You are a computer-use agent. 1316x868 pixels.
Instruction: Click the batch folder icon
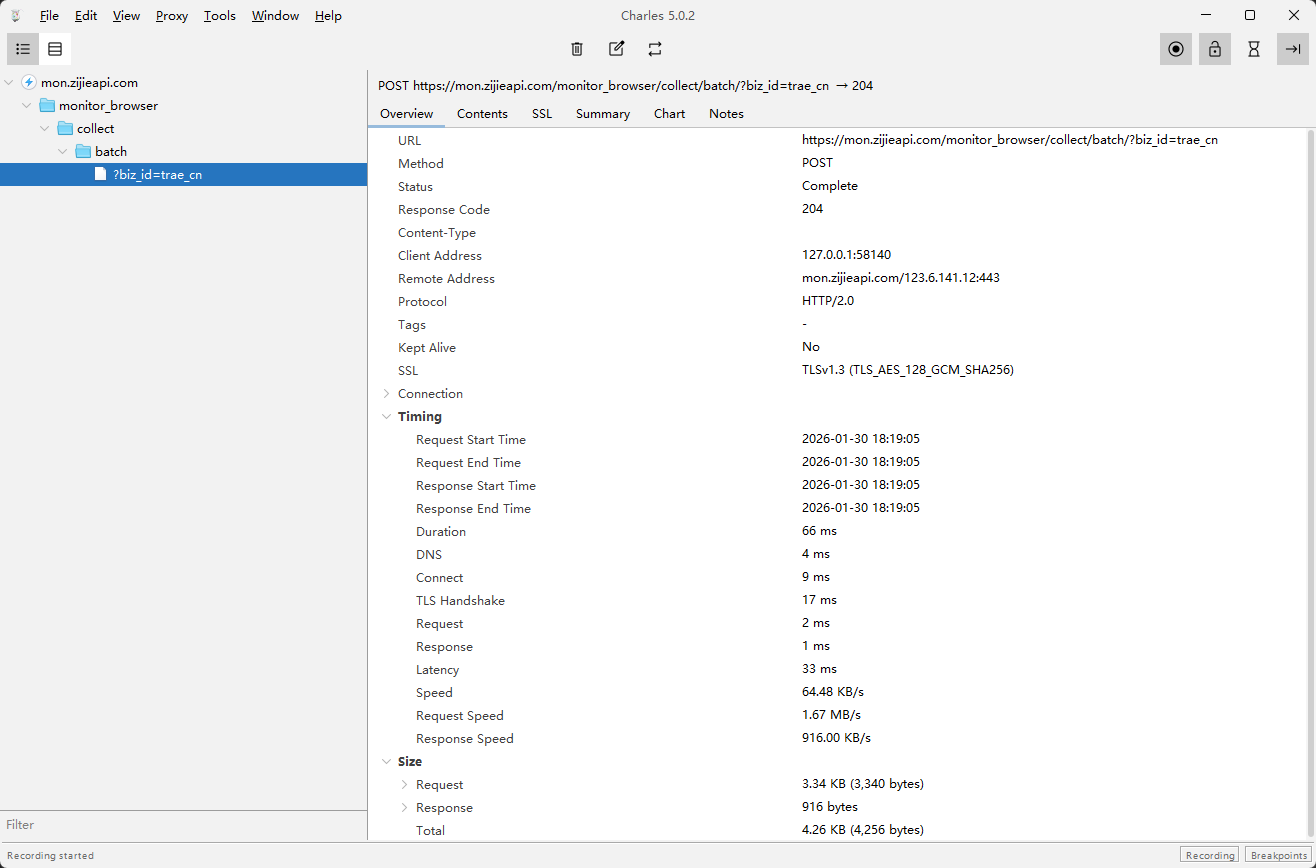(83, 152)
